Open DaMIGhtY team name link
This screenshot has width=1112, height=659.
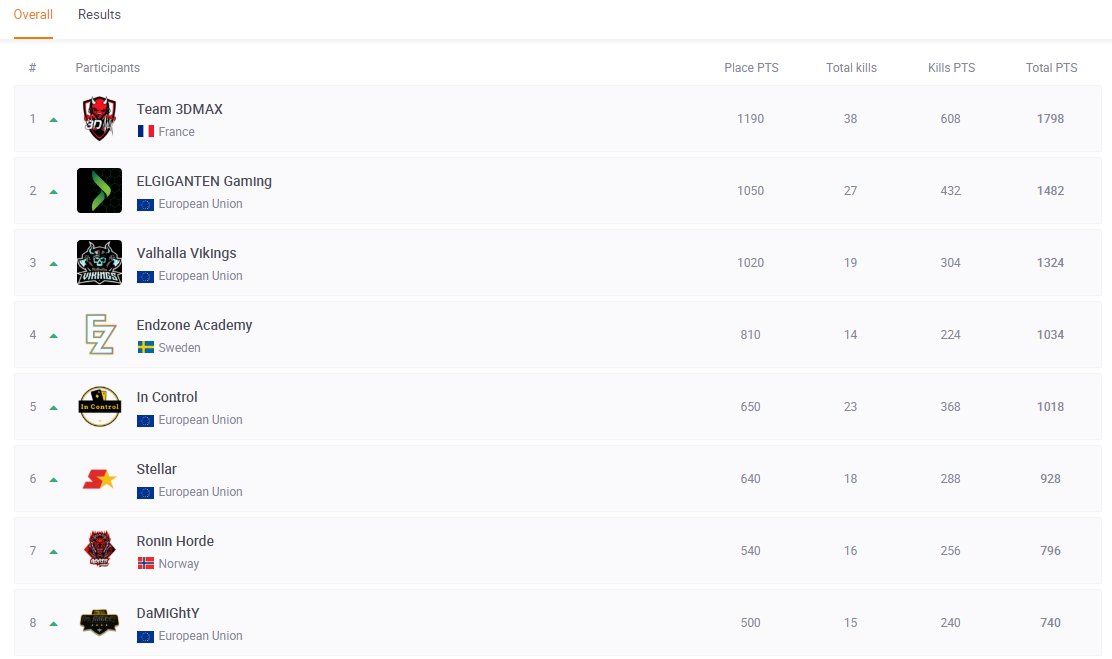click(168, 613)
